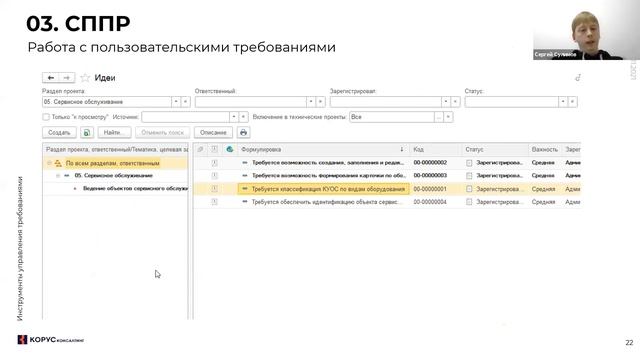Click status icon in row 00-00000002
Viewport: 640px width, 360px height.
click(469, 163)
